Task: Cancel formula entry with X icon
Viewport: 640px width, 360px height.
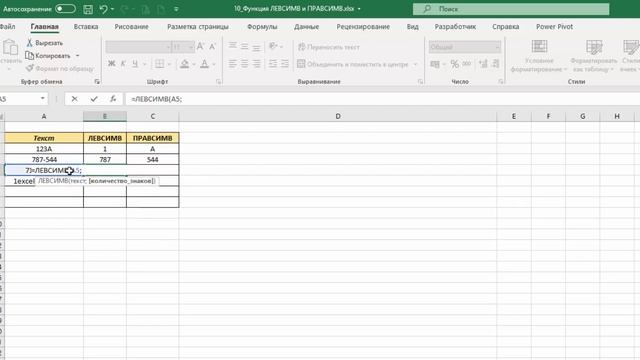Action: coord(74,99)
